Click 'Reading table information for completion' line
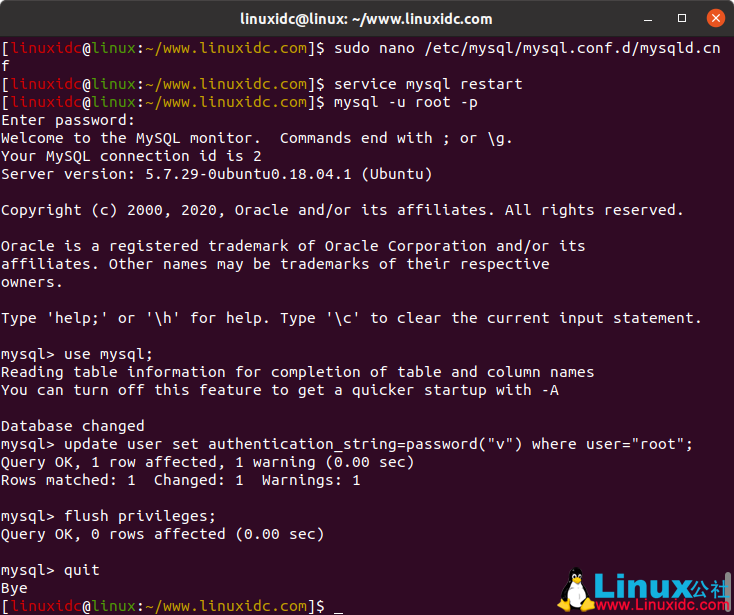Image resolution: width=734 pixels, height=615 pixels. (297, 372)
